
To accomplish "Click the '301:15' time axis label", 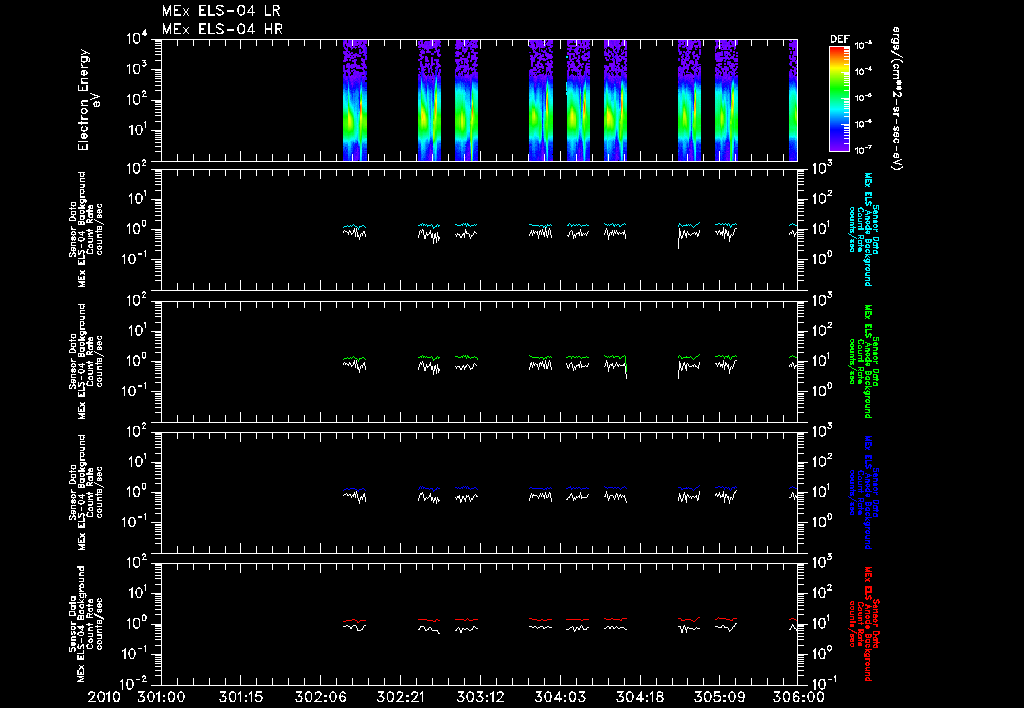I will (x=241, y=698).
